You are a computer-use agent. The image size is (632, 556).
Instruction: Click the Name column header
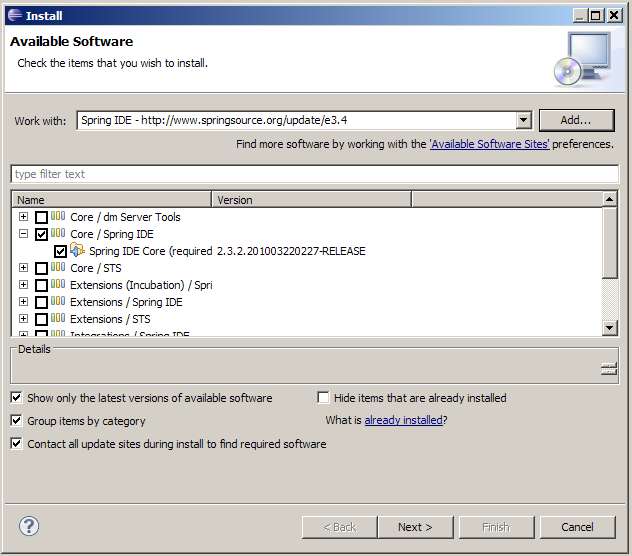(x=112, y=200)
